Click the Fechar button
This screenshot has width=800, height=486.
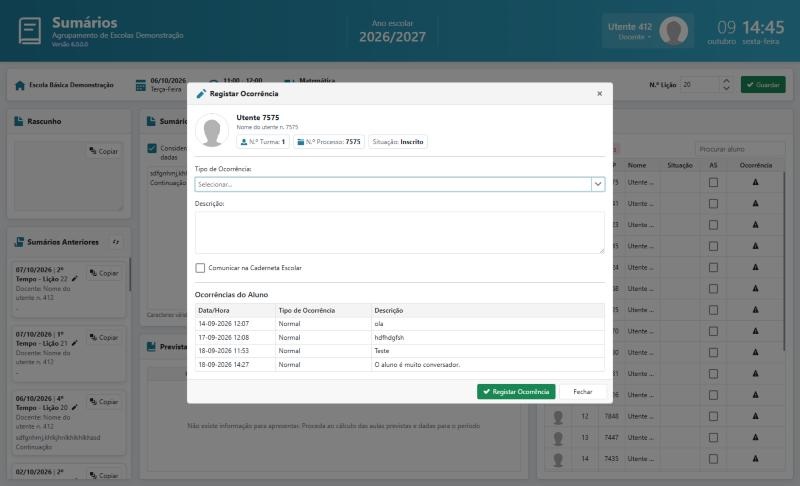point(583,392)
